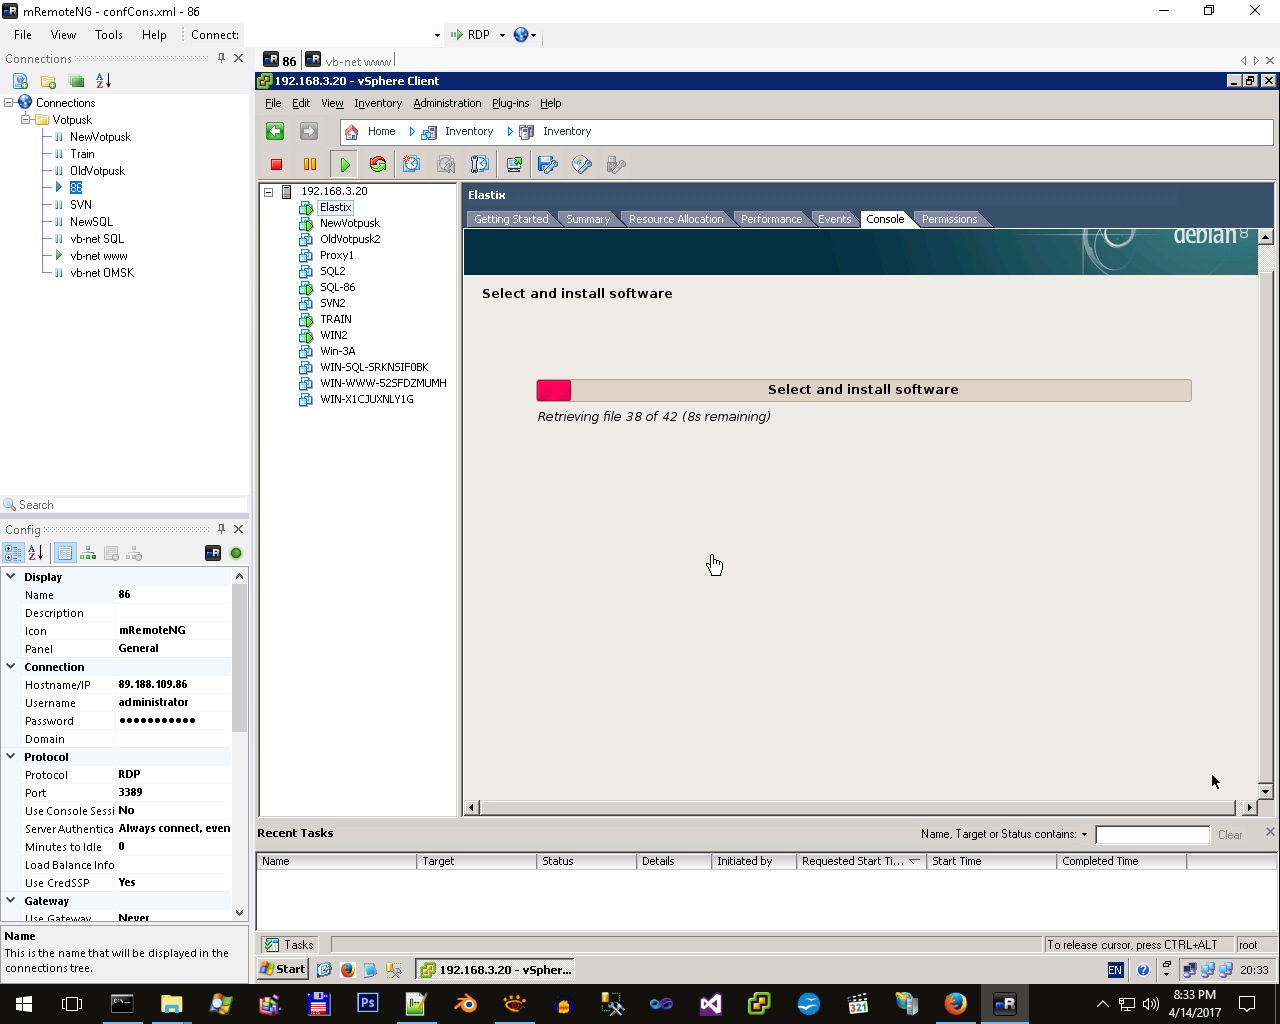Click the Categorized view icon in Config panel
This screenshot has height=1024, width=1280.
14,553
